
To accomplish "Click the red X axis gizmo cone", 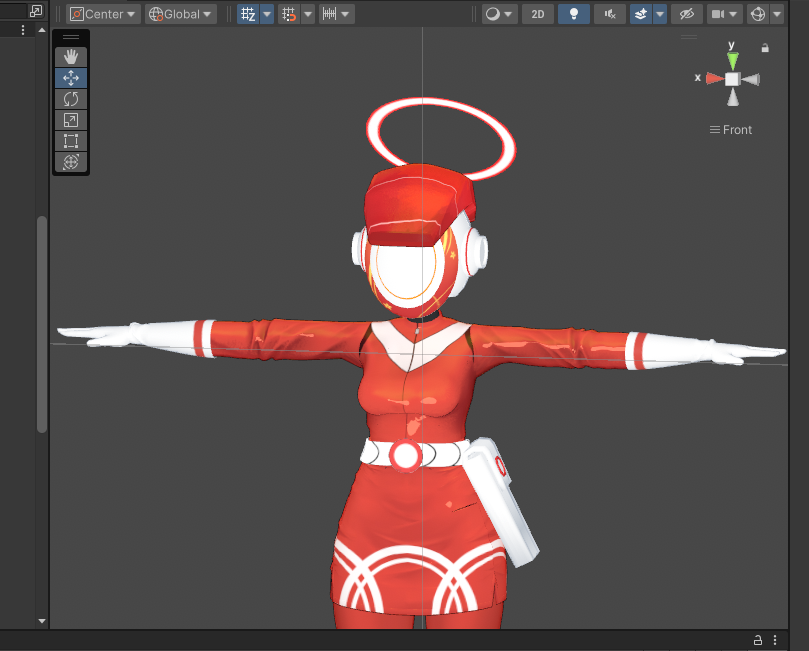I will 715,78.
